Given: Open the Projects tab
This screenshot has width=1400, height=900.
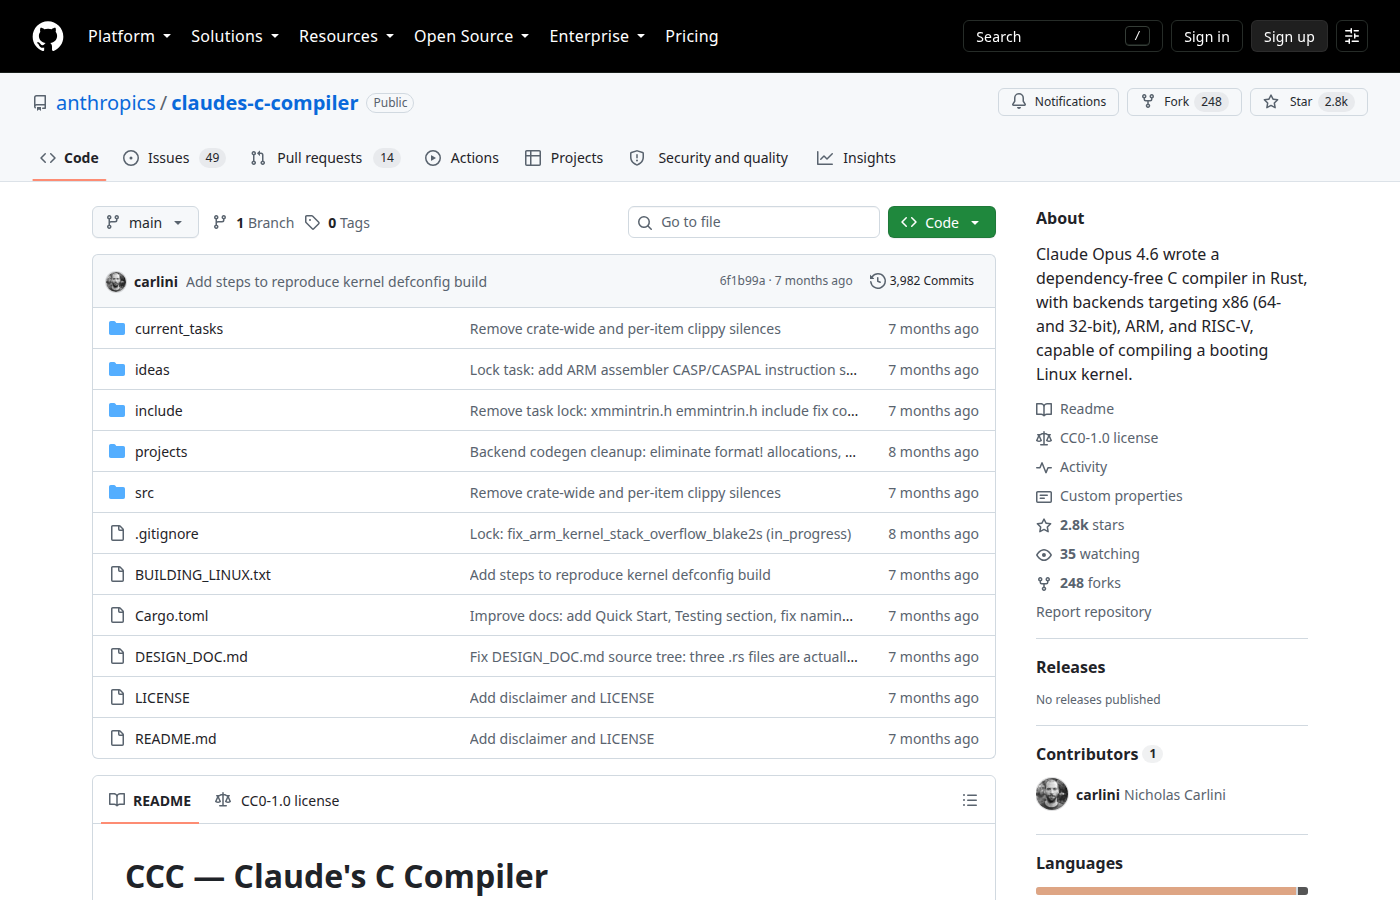Looking at the screenshot, I should click(564, 158).
